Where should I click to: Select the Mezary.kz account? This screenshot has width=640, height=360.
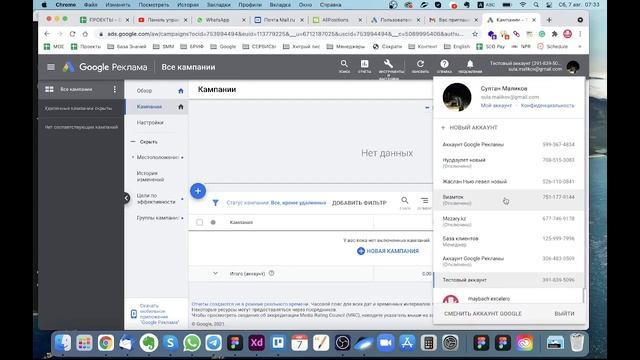(x=508, y=221)
